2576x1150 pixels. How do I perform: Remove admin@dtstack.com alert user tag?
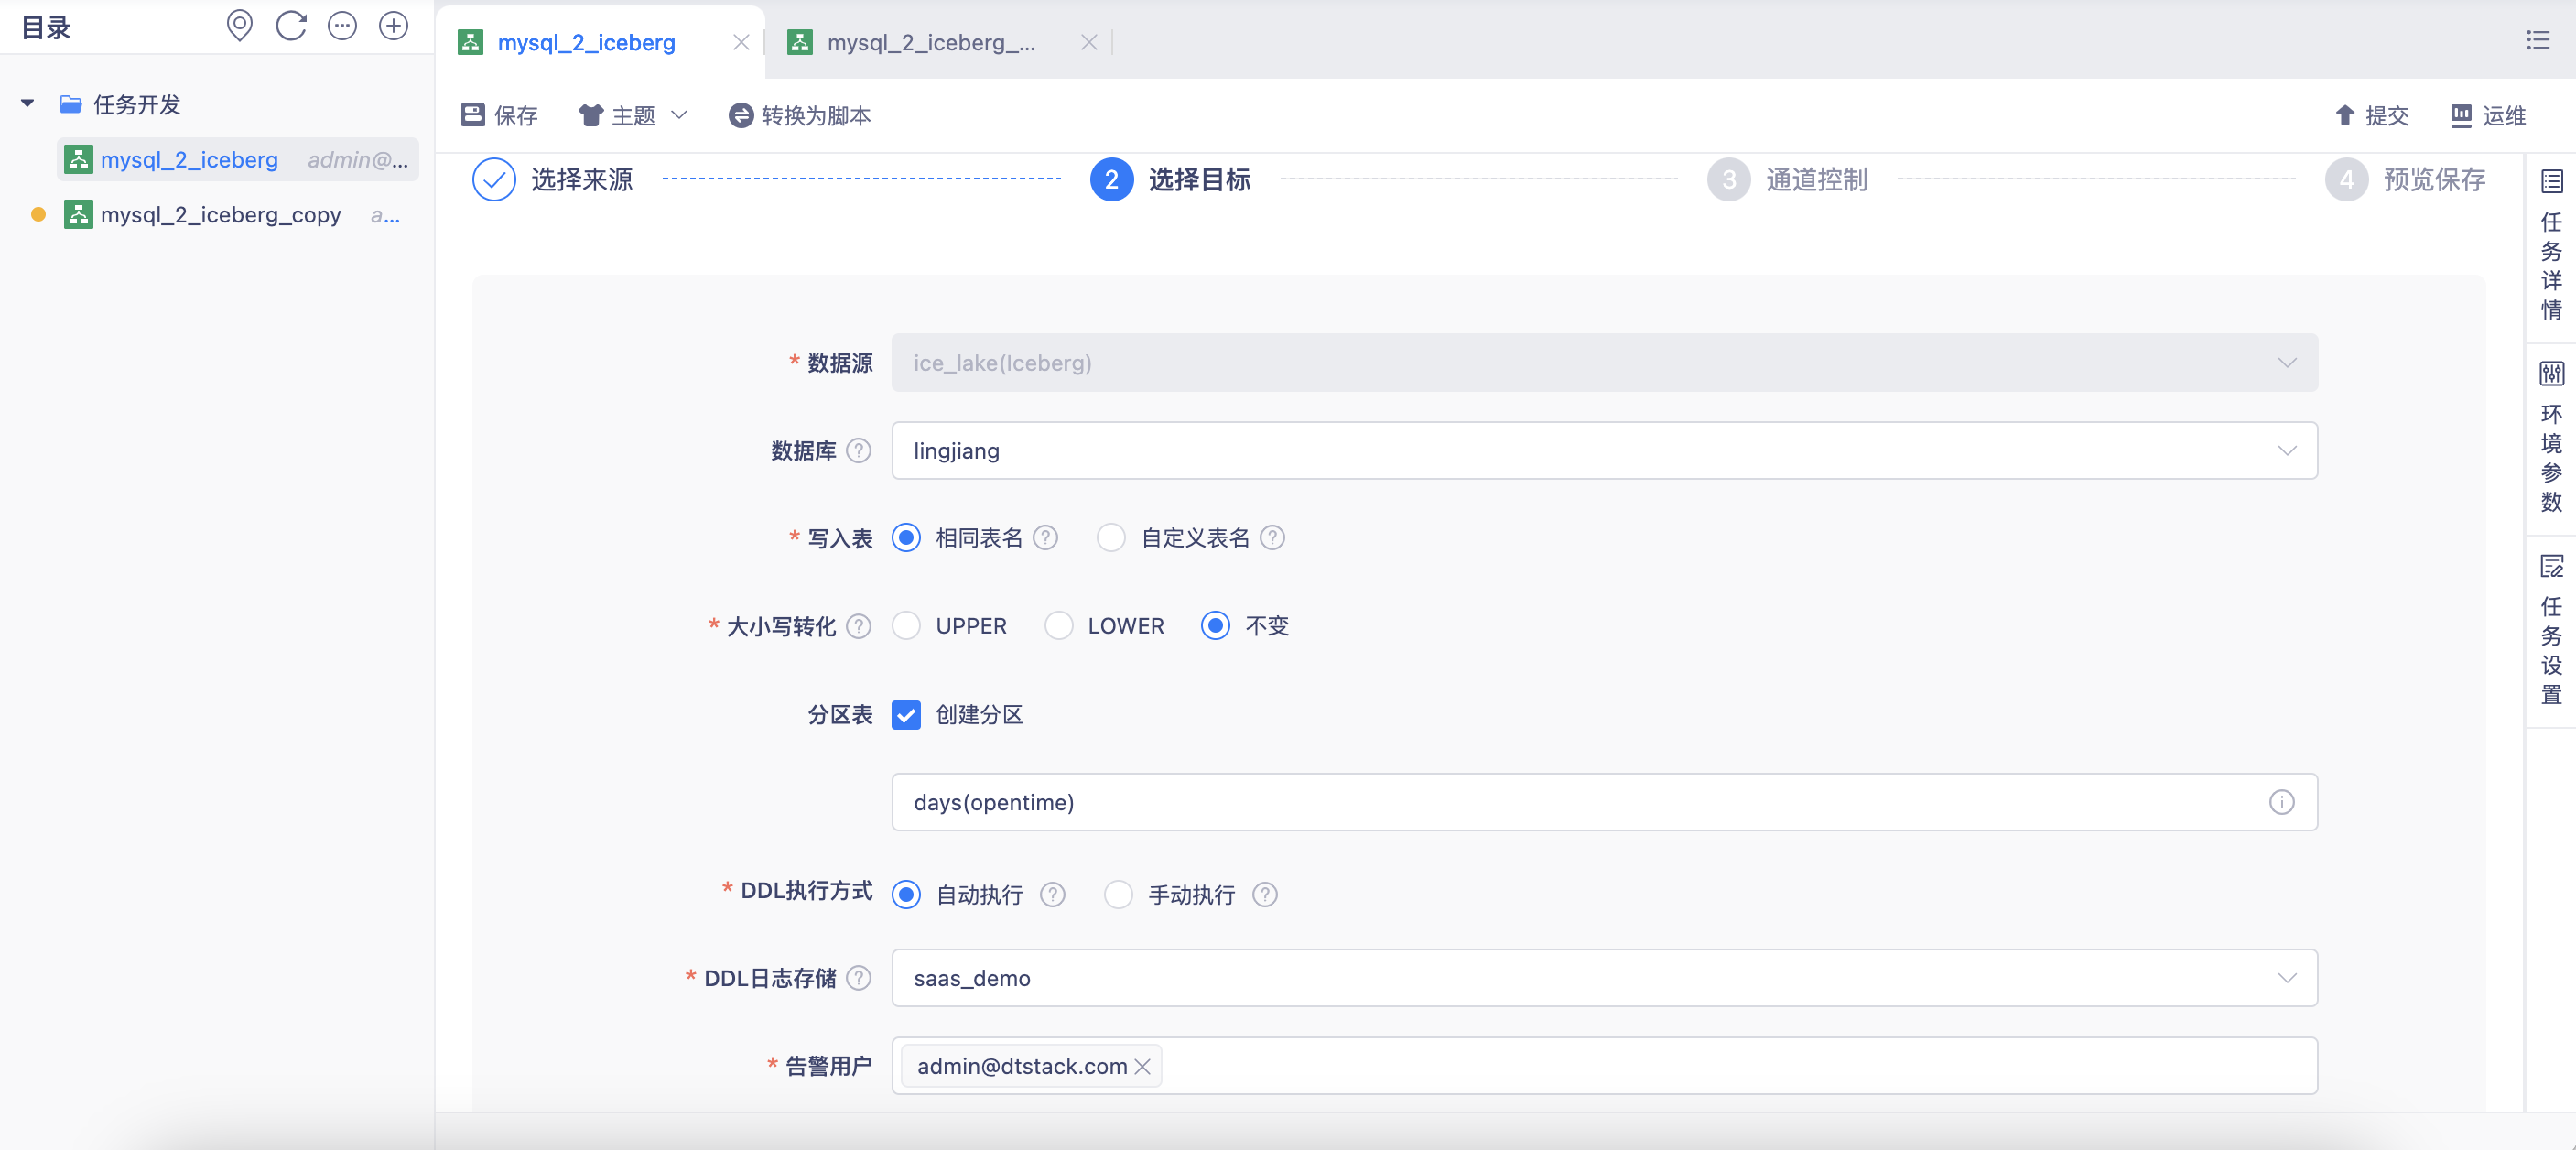pyautogui.click(x=1142, y=1066)
